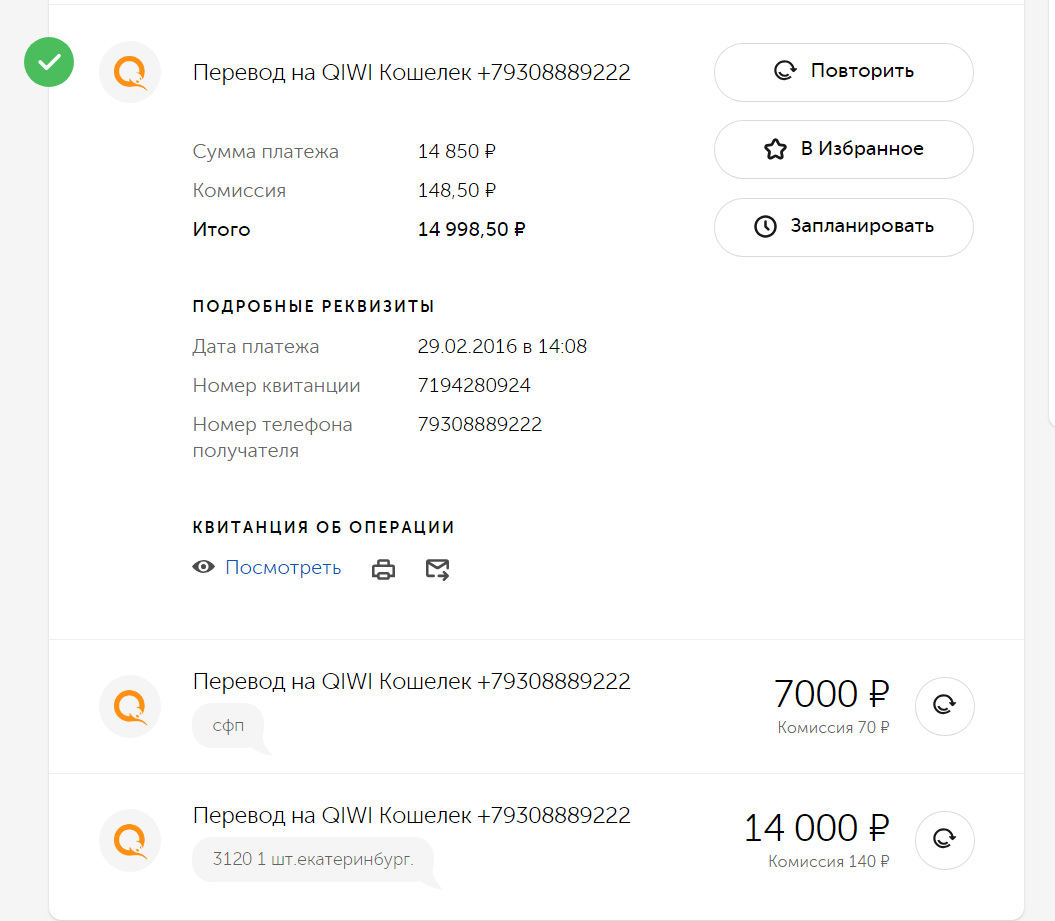Repeat the 7000 ₽ transfer using circular arrow

coord(944,706)
